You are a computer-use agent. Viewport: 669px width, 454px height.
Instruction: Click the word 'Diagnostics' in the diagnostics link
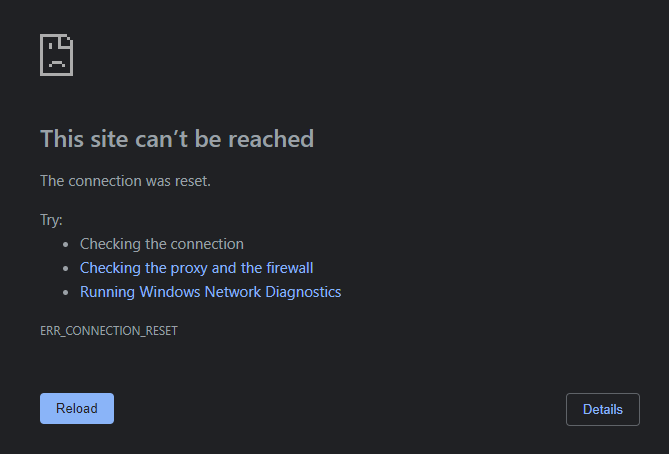pyautogui.click(x=303, y=292)
